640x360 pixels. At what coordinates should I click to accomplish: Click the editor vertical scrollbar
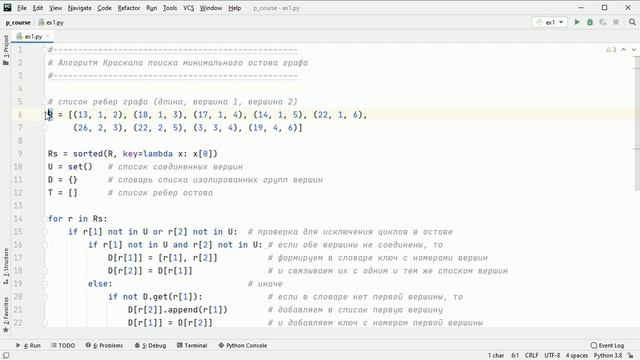(637, 123)
